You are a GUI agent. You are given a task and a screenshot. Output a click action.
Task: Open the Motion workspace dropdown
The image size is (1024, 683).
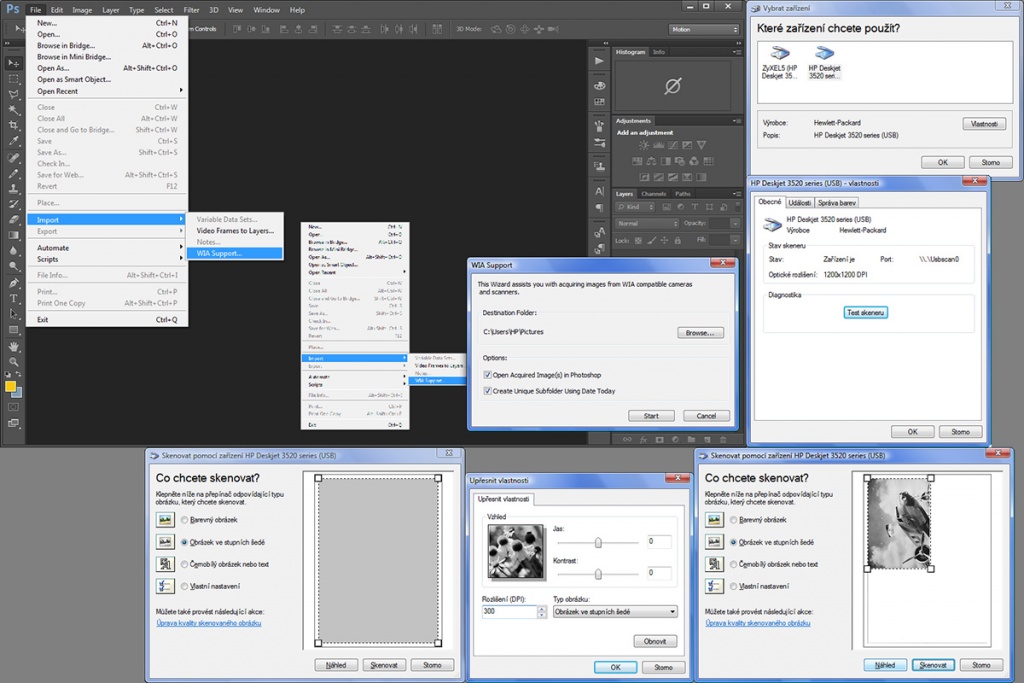click(x=703, y=29)
